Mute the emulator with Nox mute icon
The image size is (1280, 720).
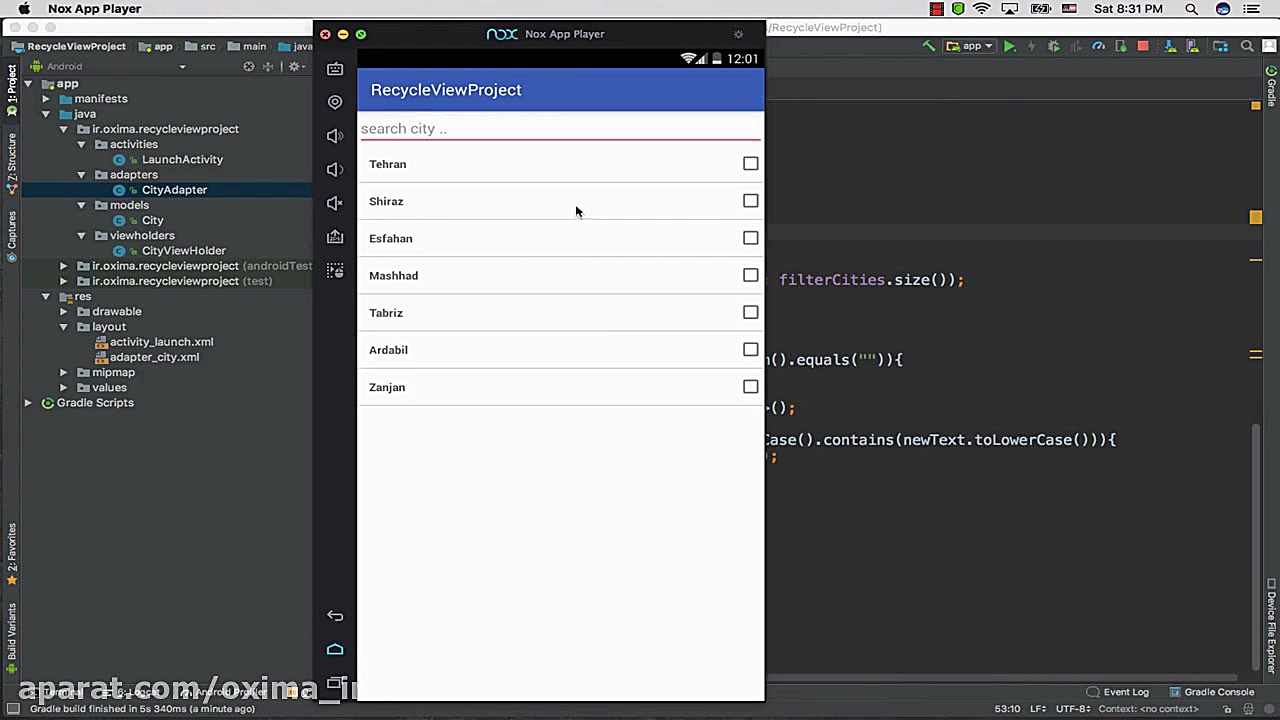[x=335, y=203]
